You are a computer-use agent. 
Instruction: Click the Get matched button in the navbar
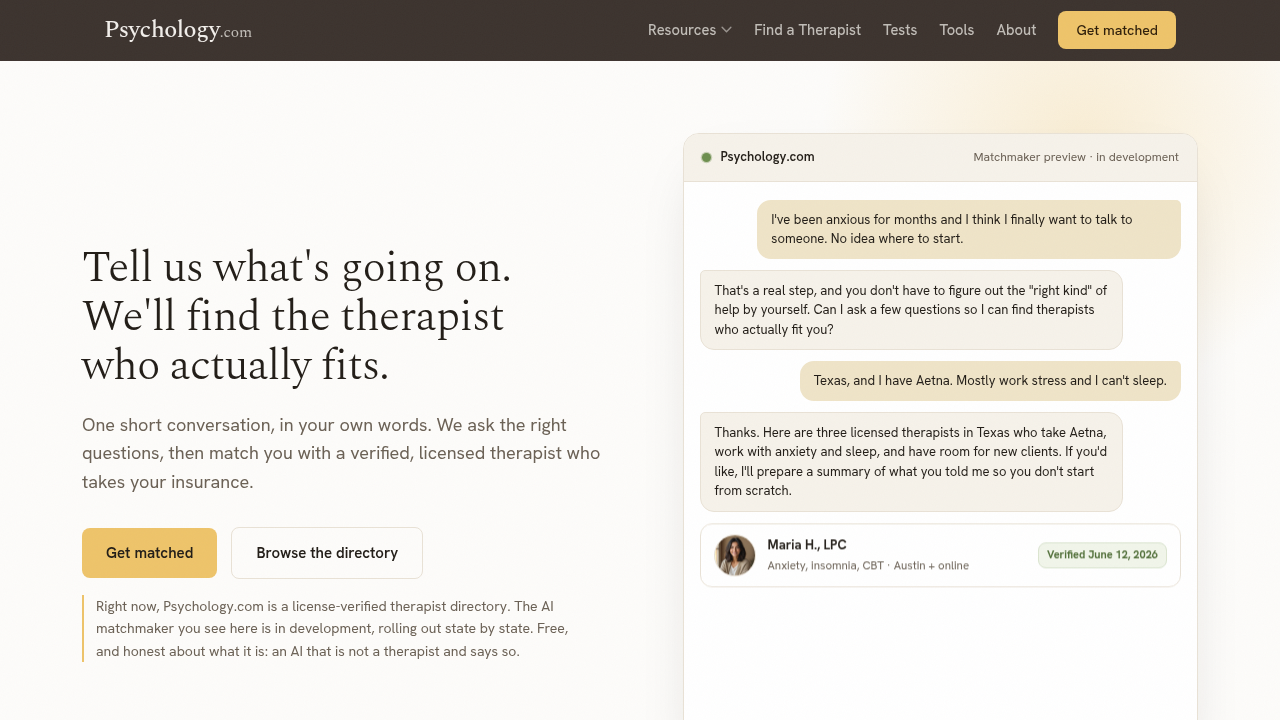pyautogui.click(x=1117, y=30)
